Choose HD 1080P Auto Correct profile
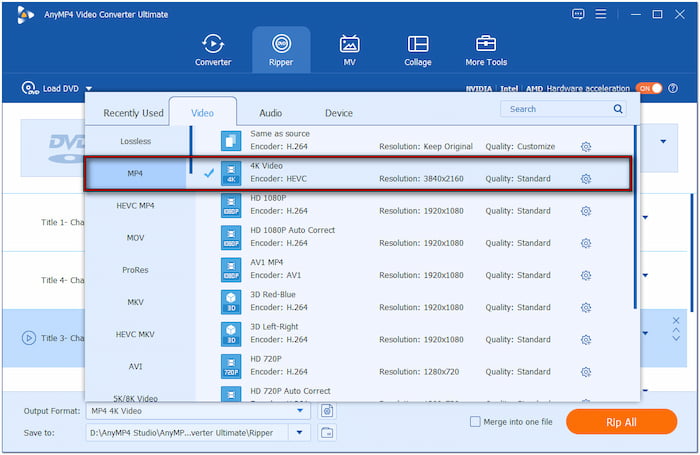700x455 pixels. [414, 237]
